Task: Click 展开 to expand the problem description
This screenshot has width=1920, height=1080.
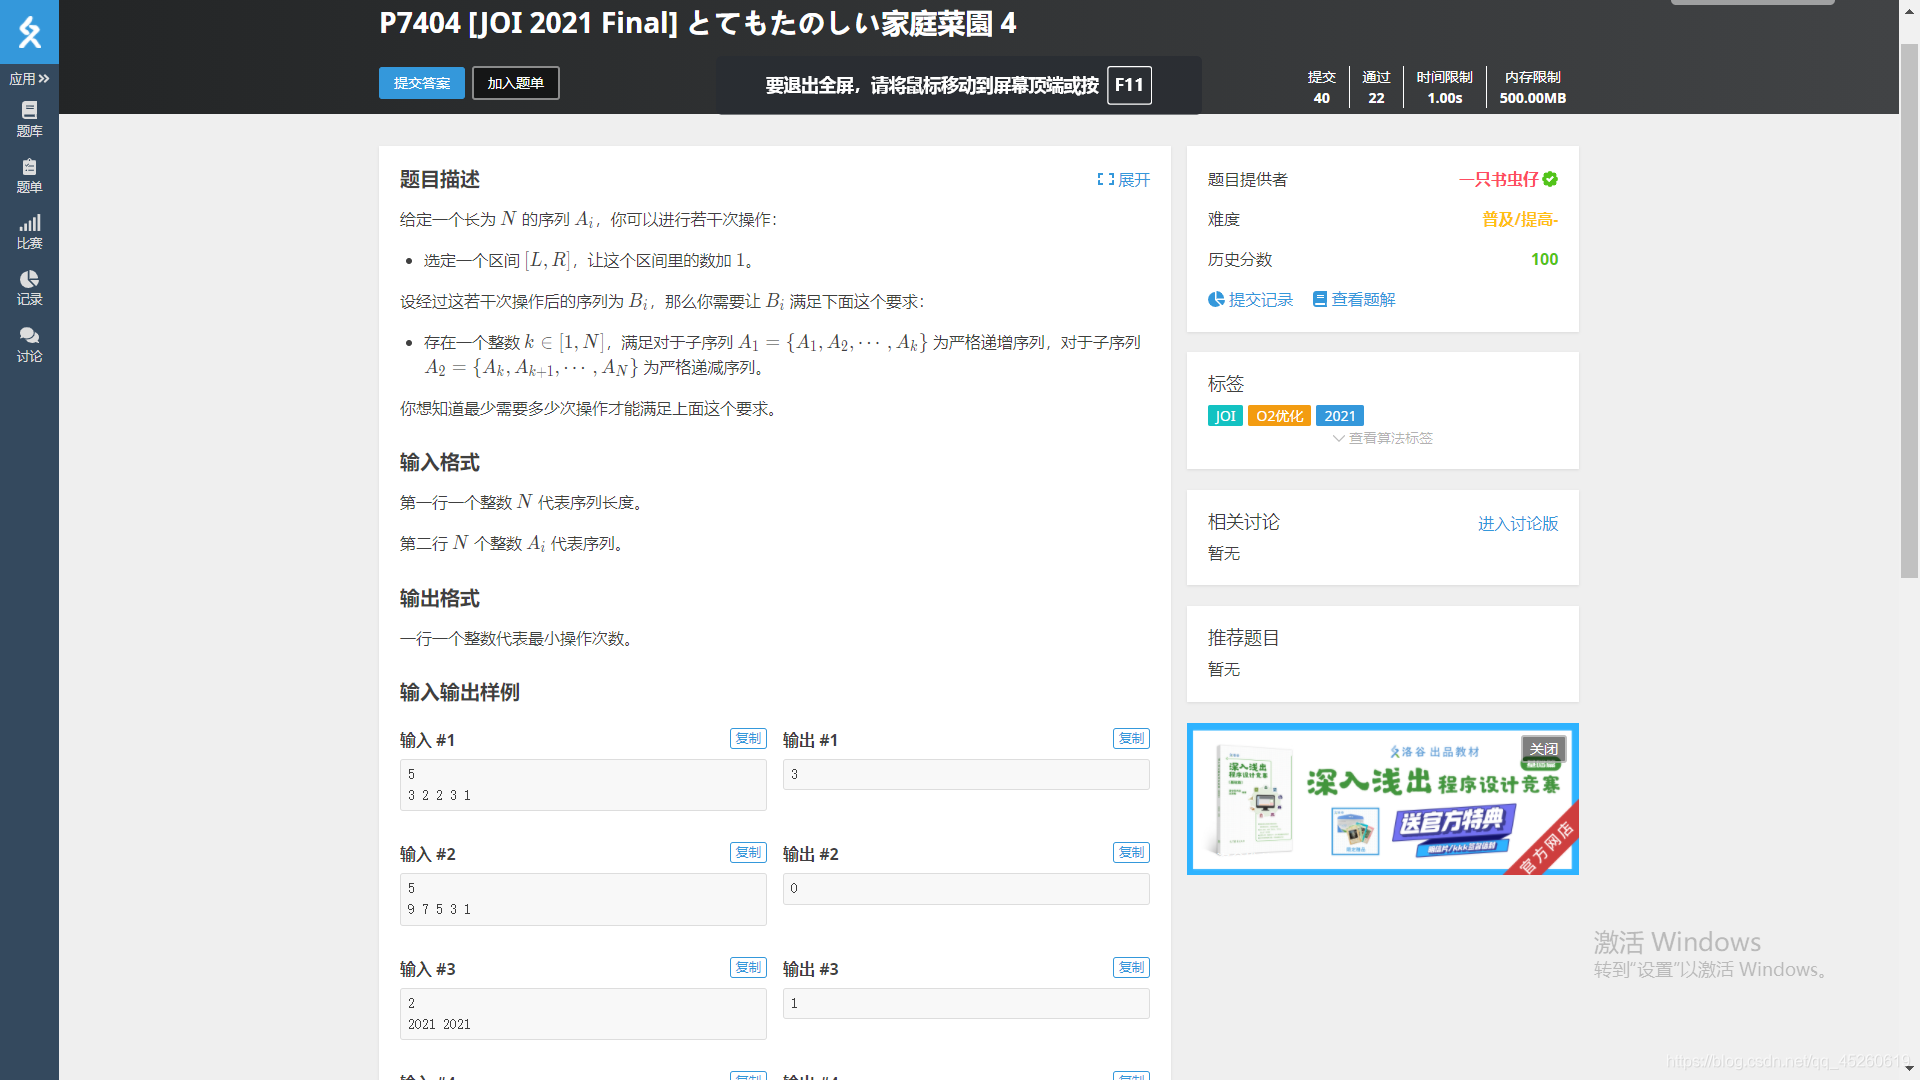Action: tap(1123, 180)
